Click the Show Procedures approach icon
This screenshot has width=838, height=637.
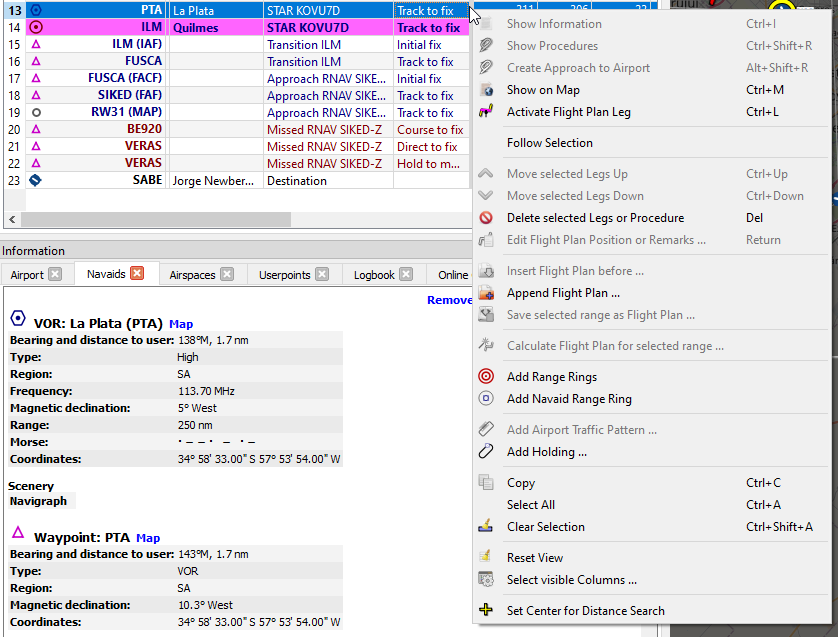(x=487, y=45)
